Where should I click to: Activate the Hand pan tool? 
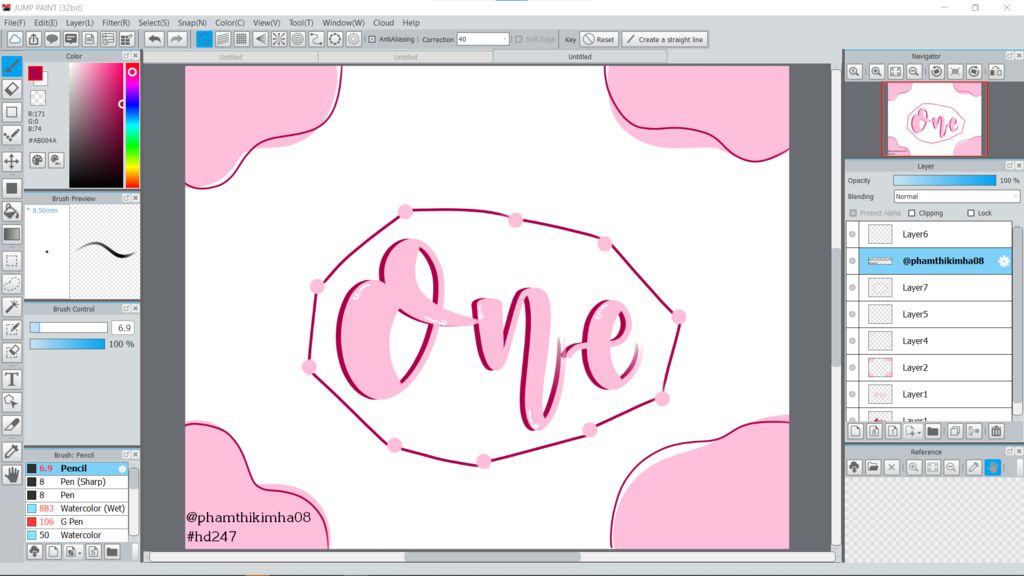click(12, 475)
